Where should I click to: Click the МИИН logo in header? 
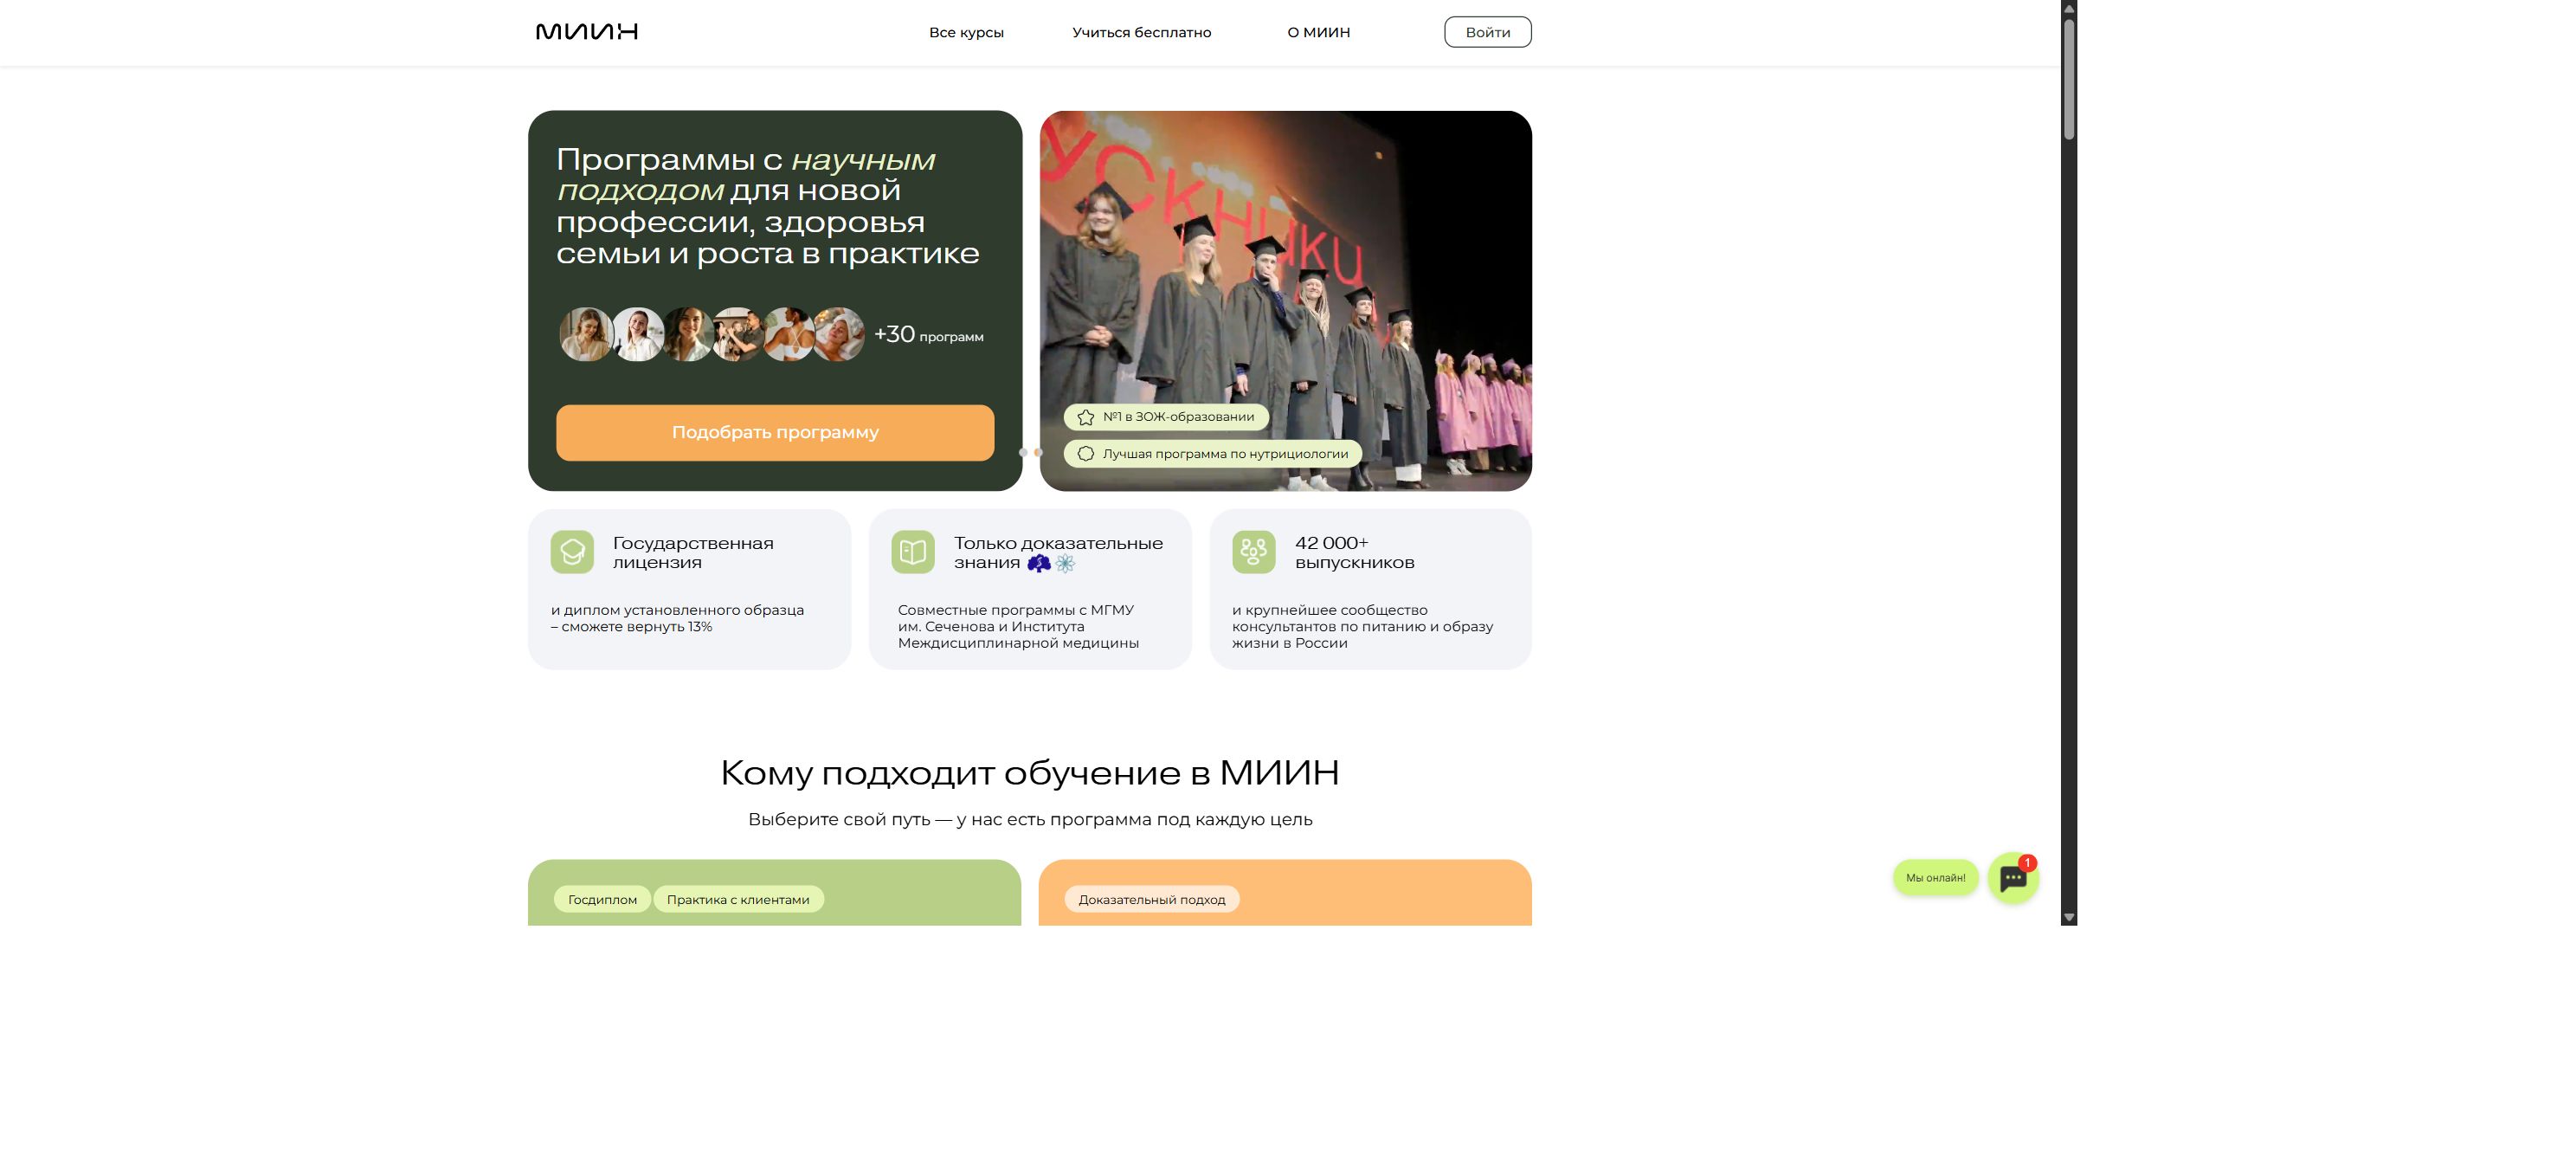pos(587,32)
